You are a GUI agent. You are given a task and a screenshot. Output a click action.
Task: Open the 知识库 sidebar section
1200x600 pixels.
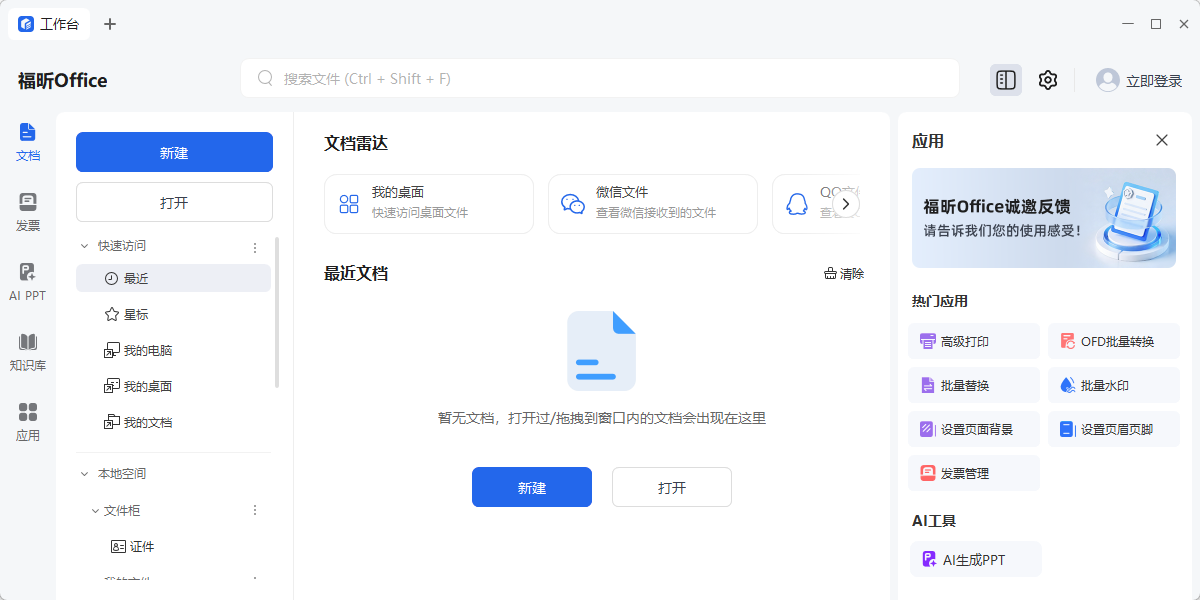coord(28,352)
